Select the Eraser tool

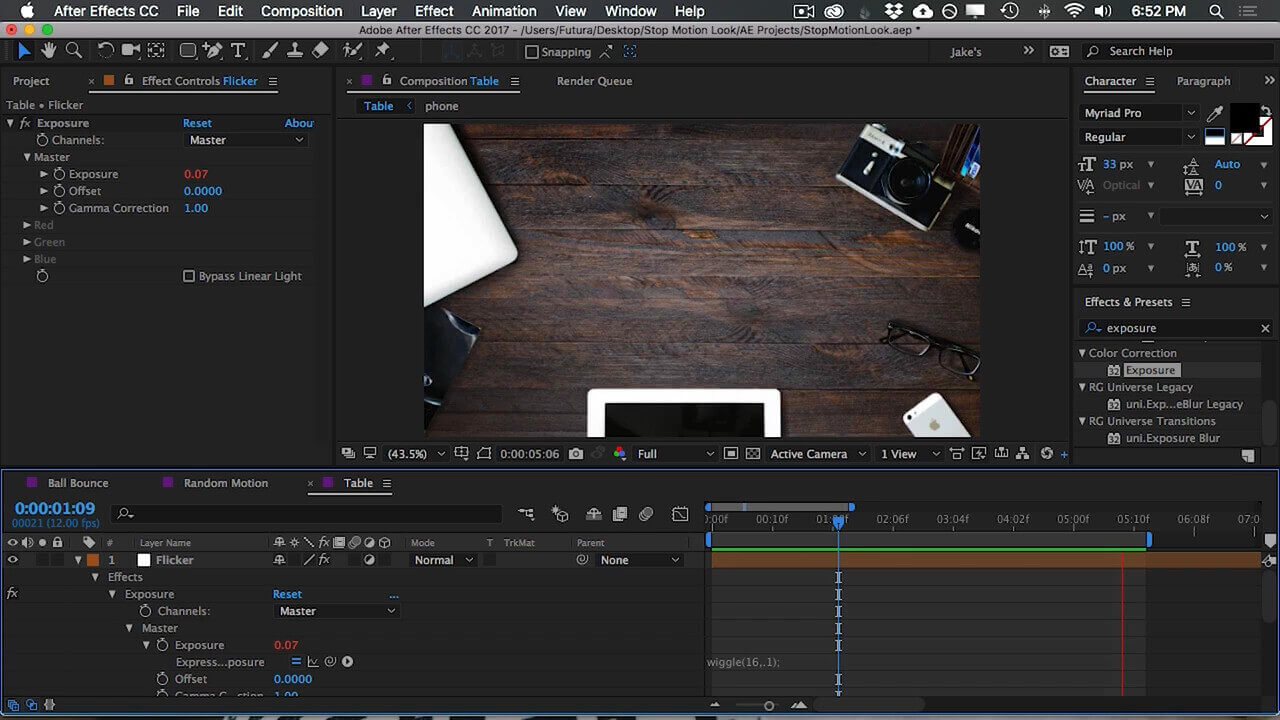pos(320,51)
